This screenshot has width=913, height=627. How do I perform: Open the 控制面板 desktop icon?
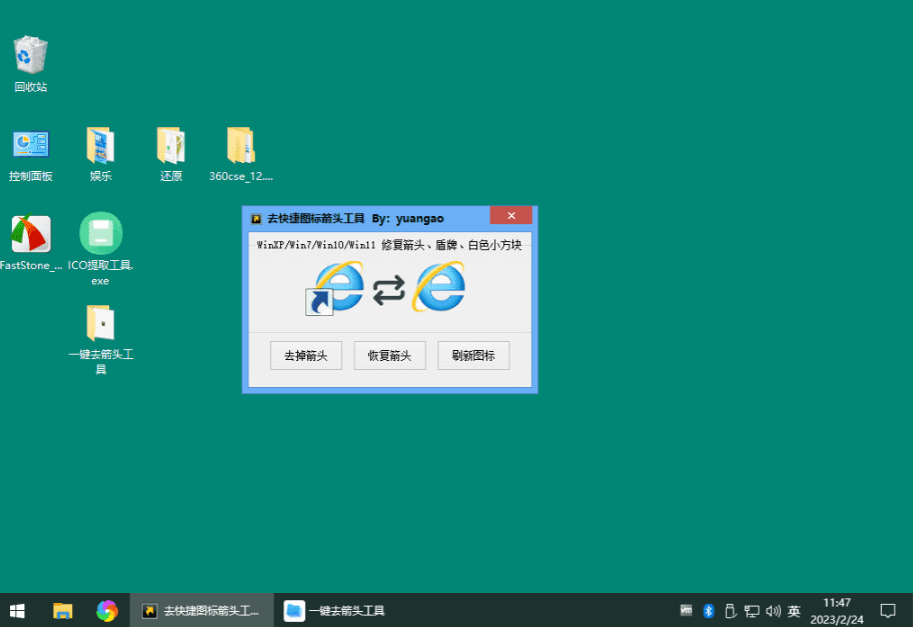[x=30, y=145]
